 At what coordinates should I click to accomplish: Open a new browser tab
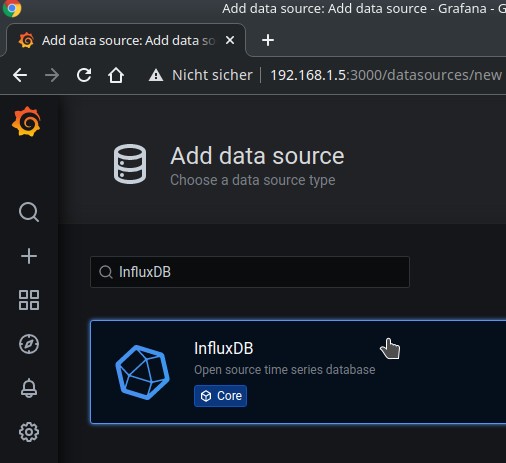(x=268, y=40)
